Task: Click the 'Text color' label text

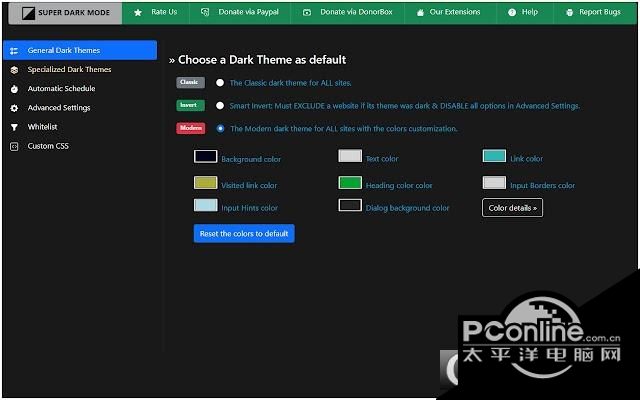Action: 382,159
